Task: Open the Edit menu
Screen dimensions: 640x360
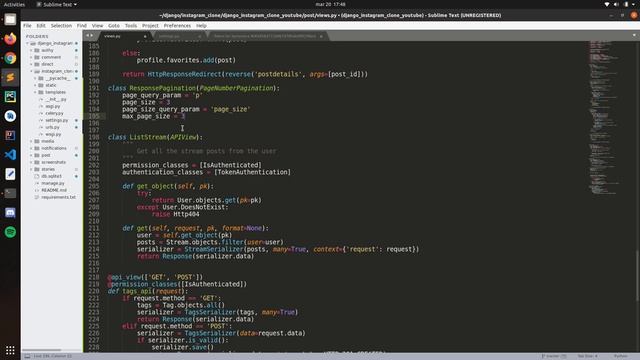Action: [41, 25]
